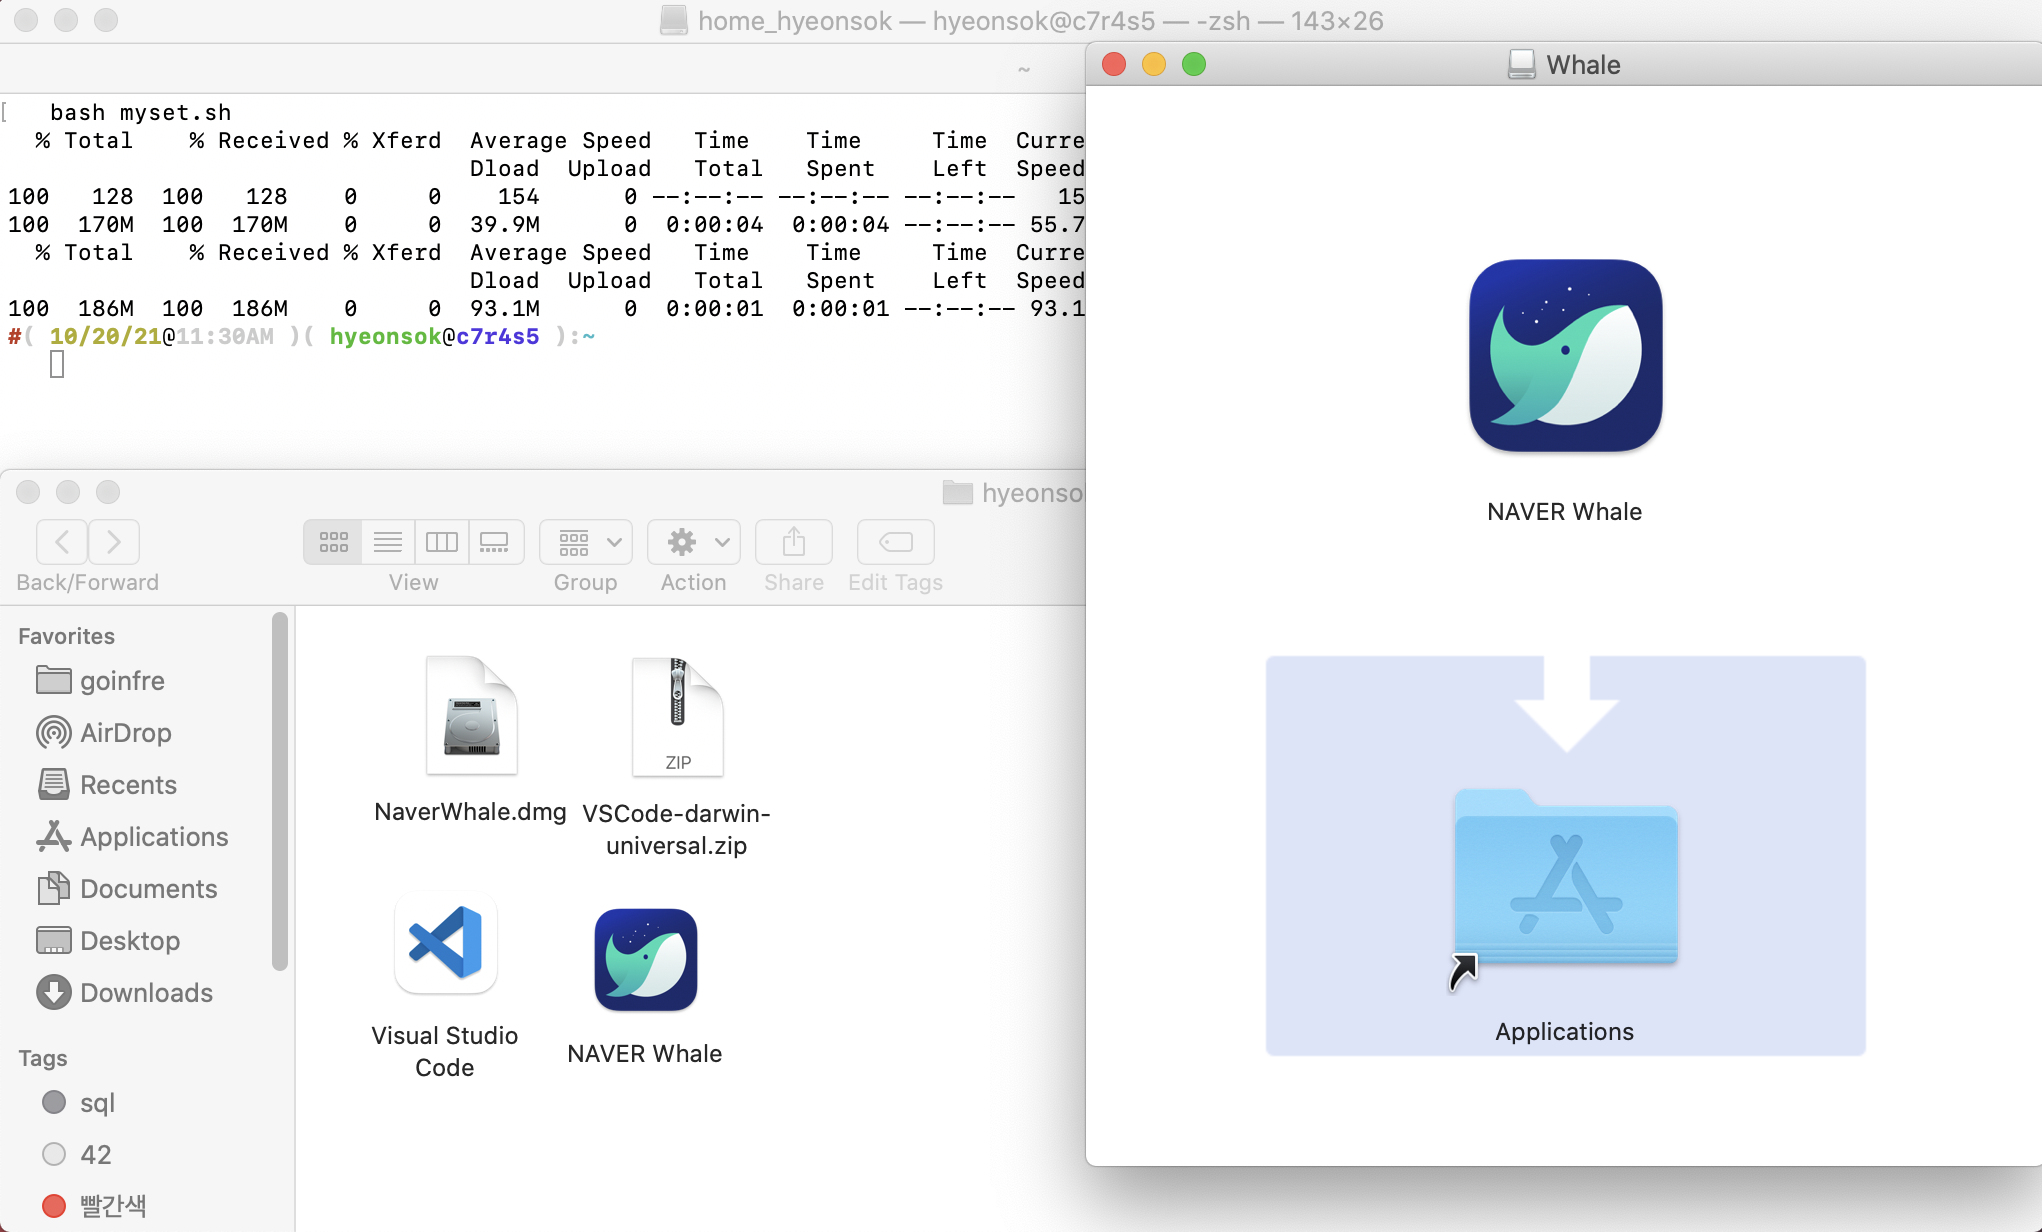
Task: Click the Finder Back button
Action: click(62, 542)
